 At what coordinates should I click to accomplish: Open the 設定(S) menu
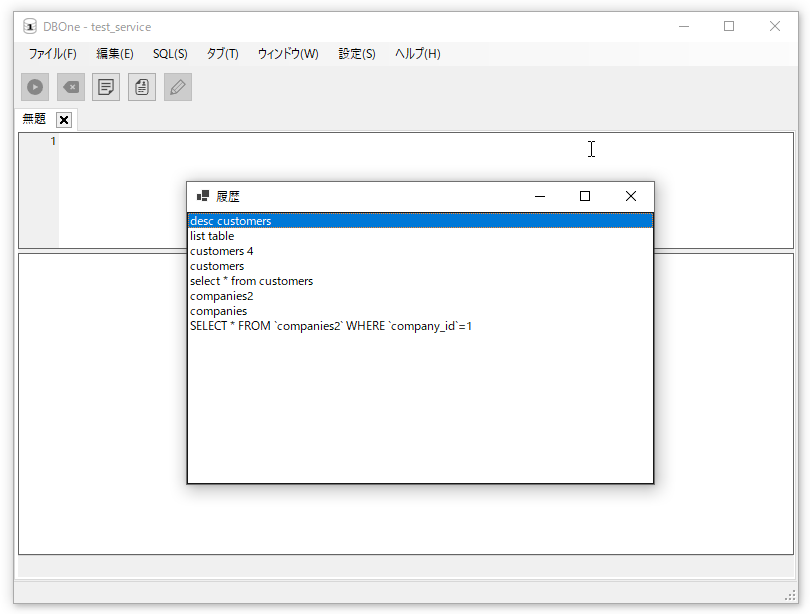tap(357, 54)
